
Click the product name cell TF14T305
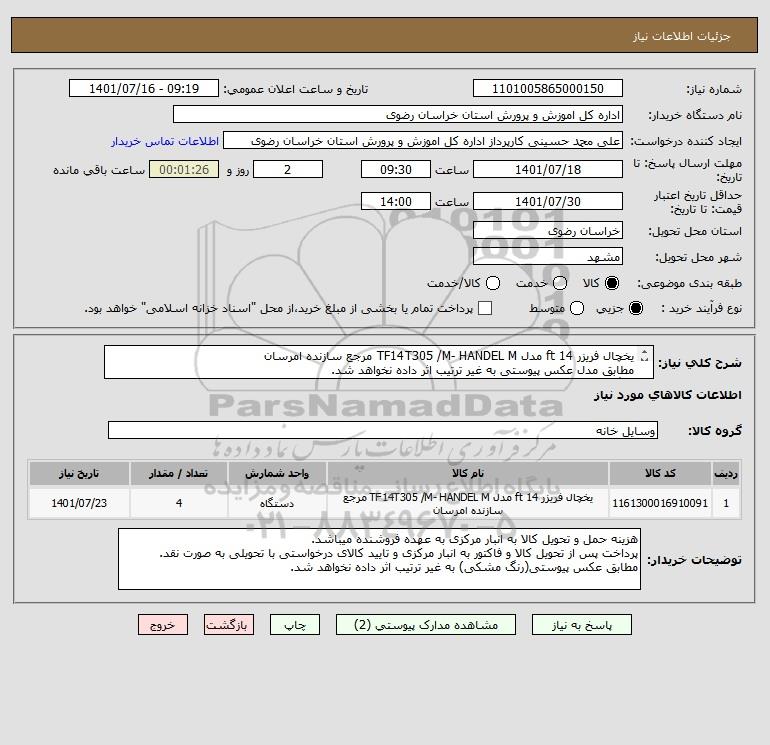tap(468, 503)
